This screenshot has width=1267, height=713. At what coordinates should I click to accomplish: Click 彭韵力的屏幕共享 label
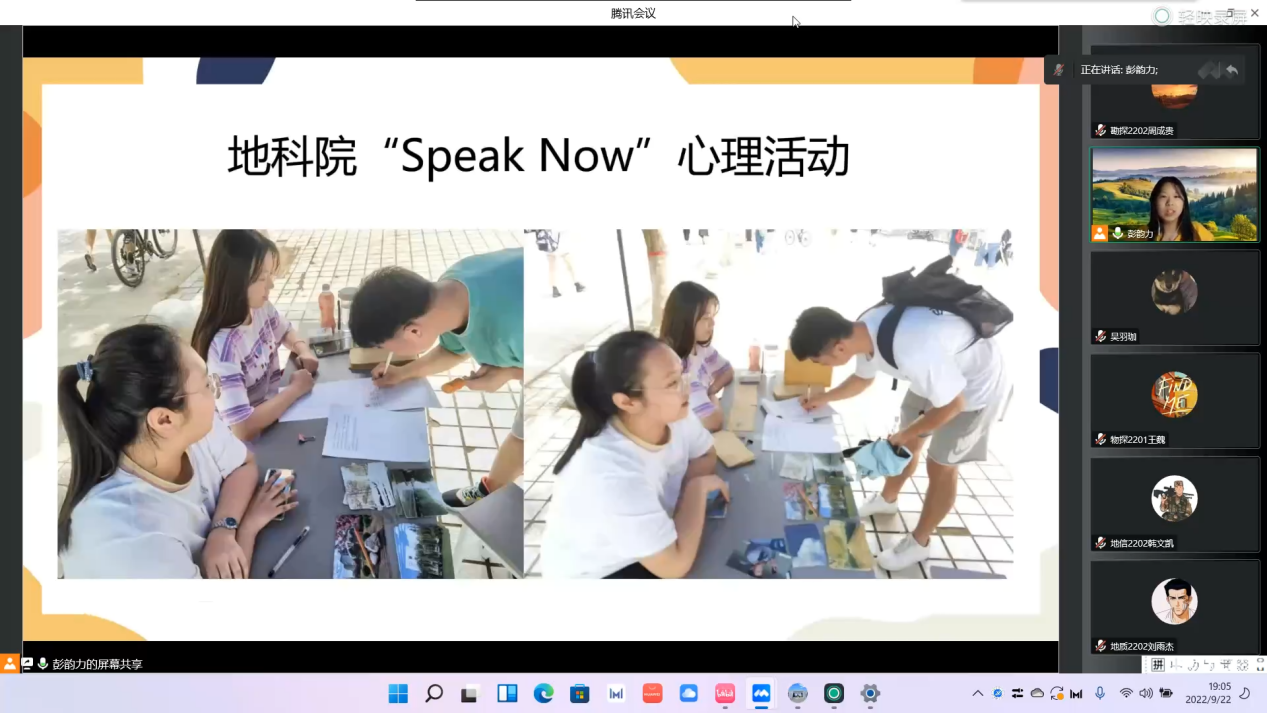(x=97, y=664)
